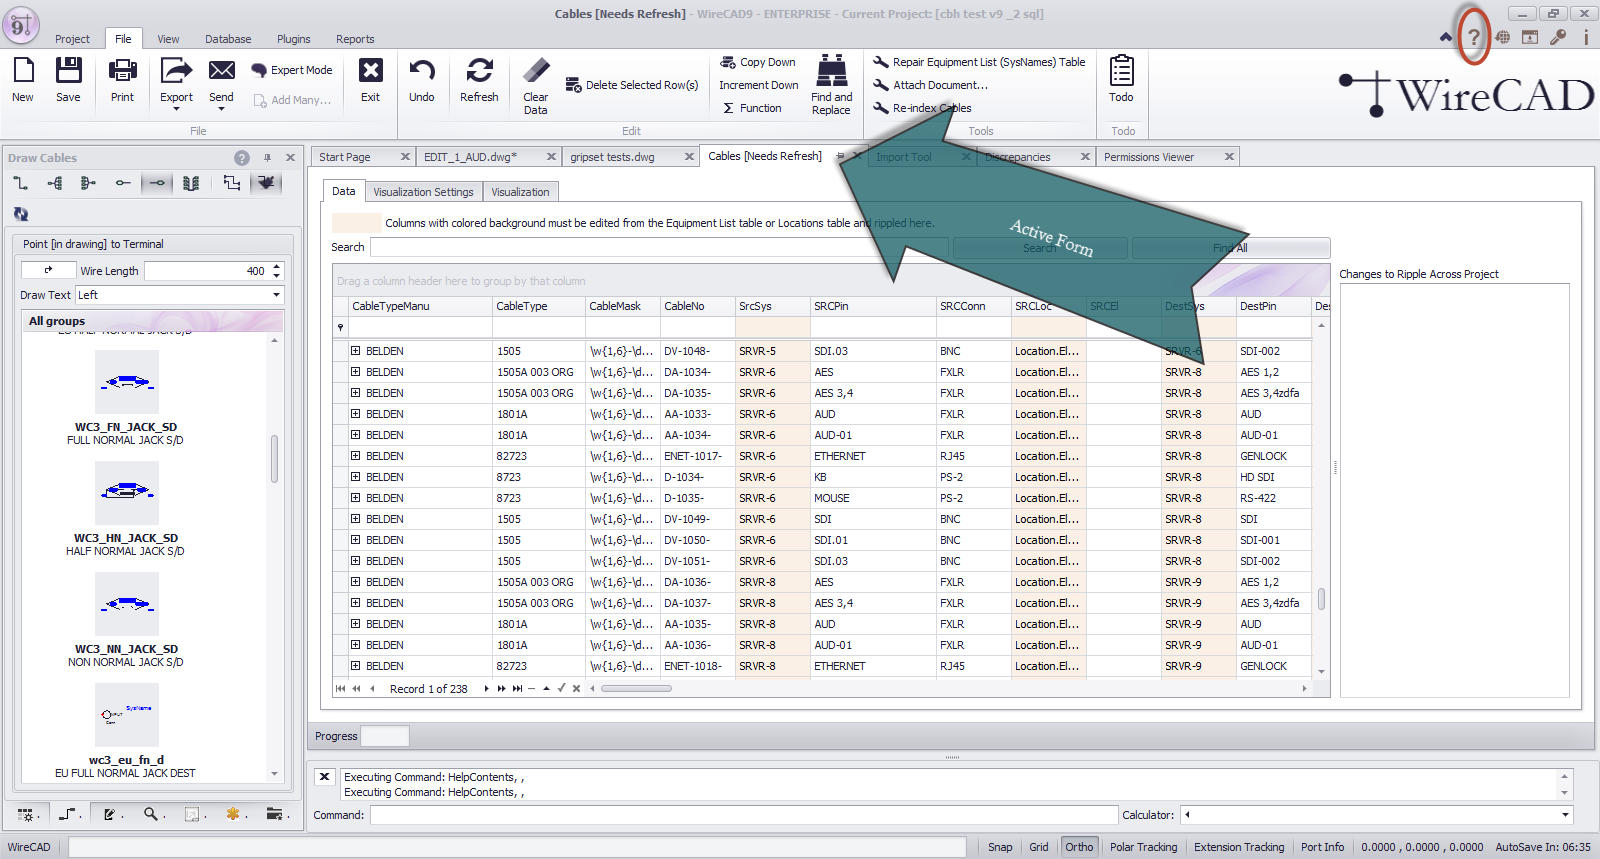This screenshot has height=859, width=1600.
Task: Click the download window icon
Action: tap(1530, 37)
